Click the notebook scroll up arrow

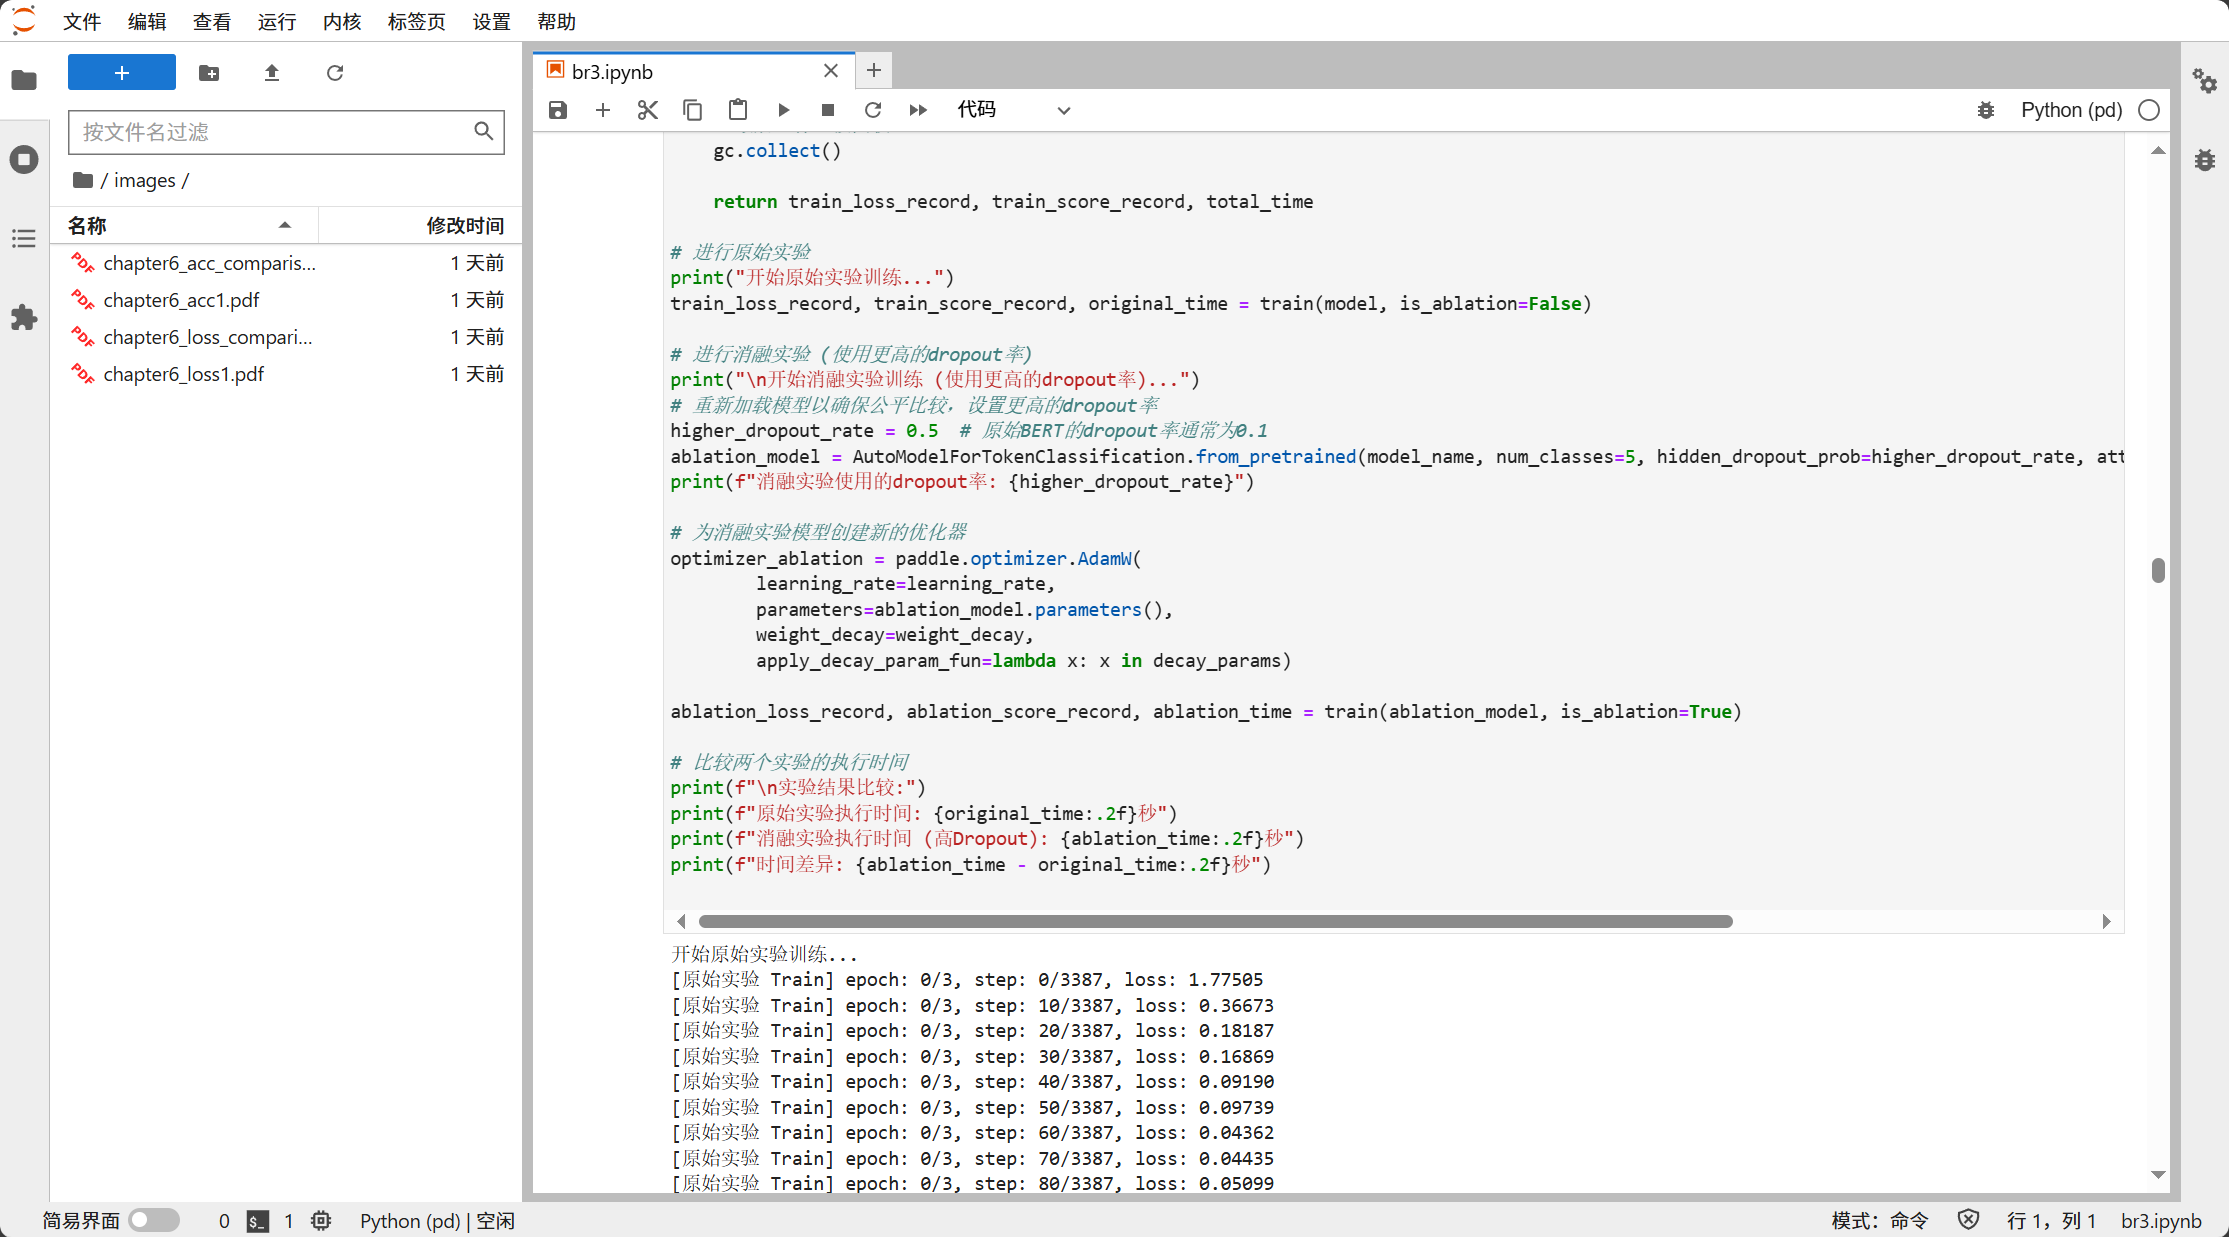click(2158, 151)
